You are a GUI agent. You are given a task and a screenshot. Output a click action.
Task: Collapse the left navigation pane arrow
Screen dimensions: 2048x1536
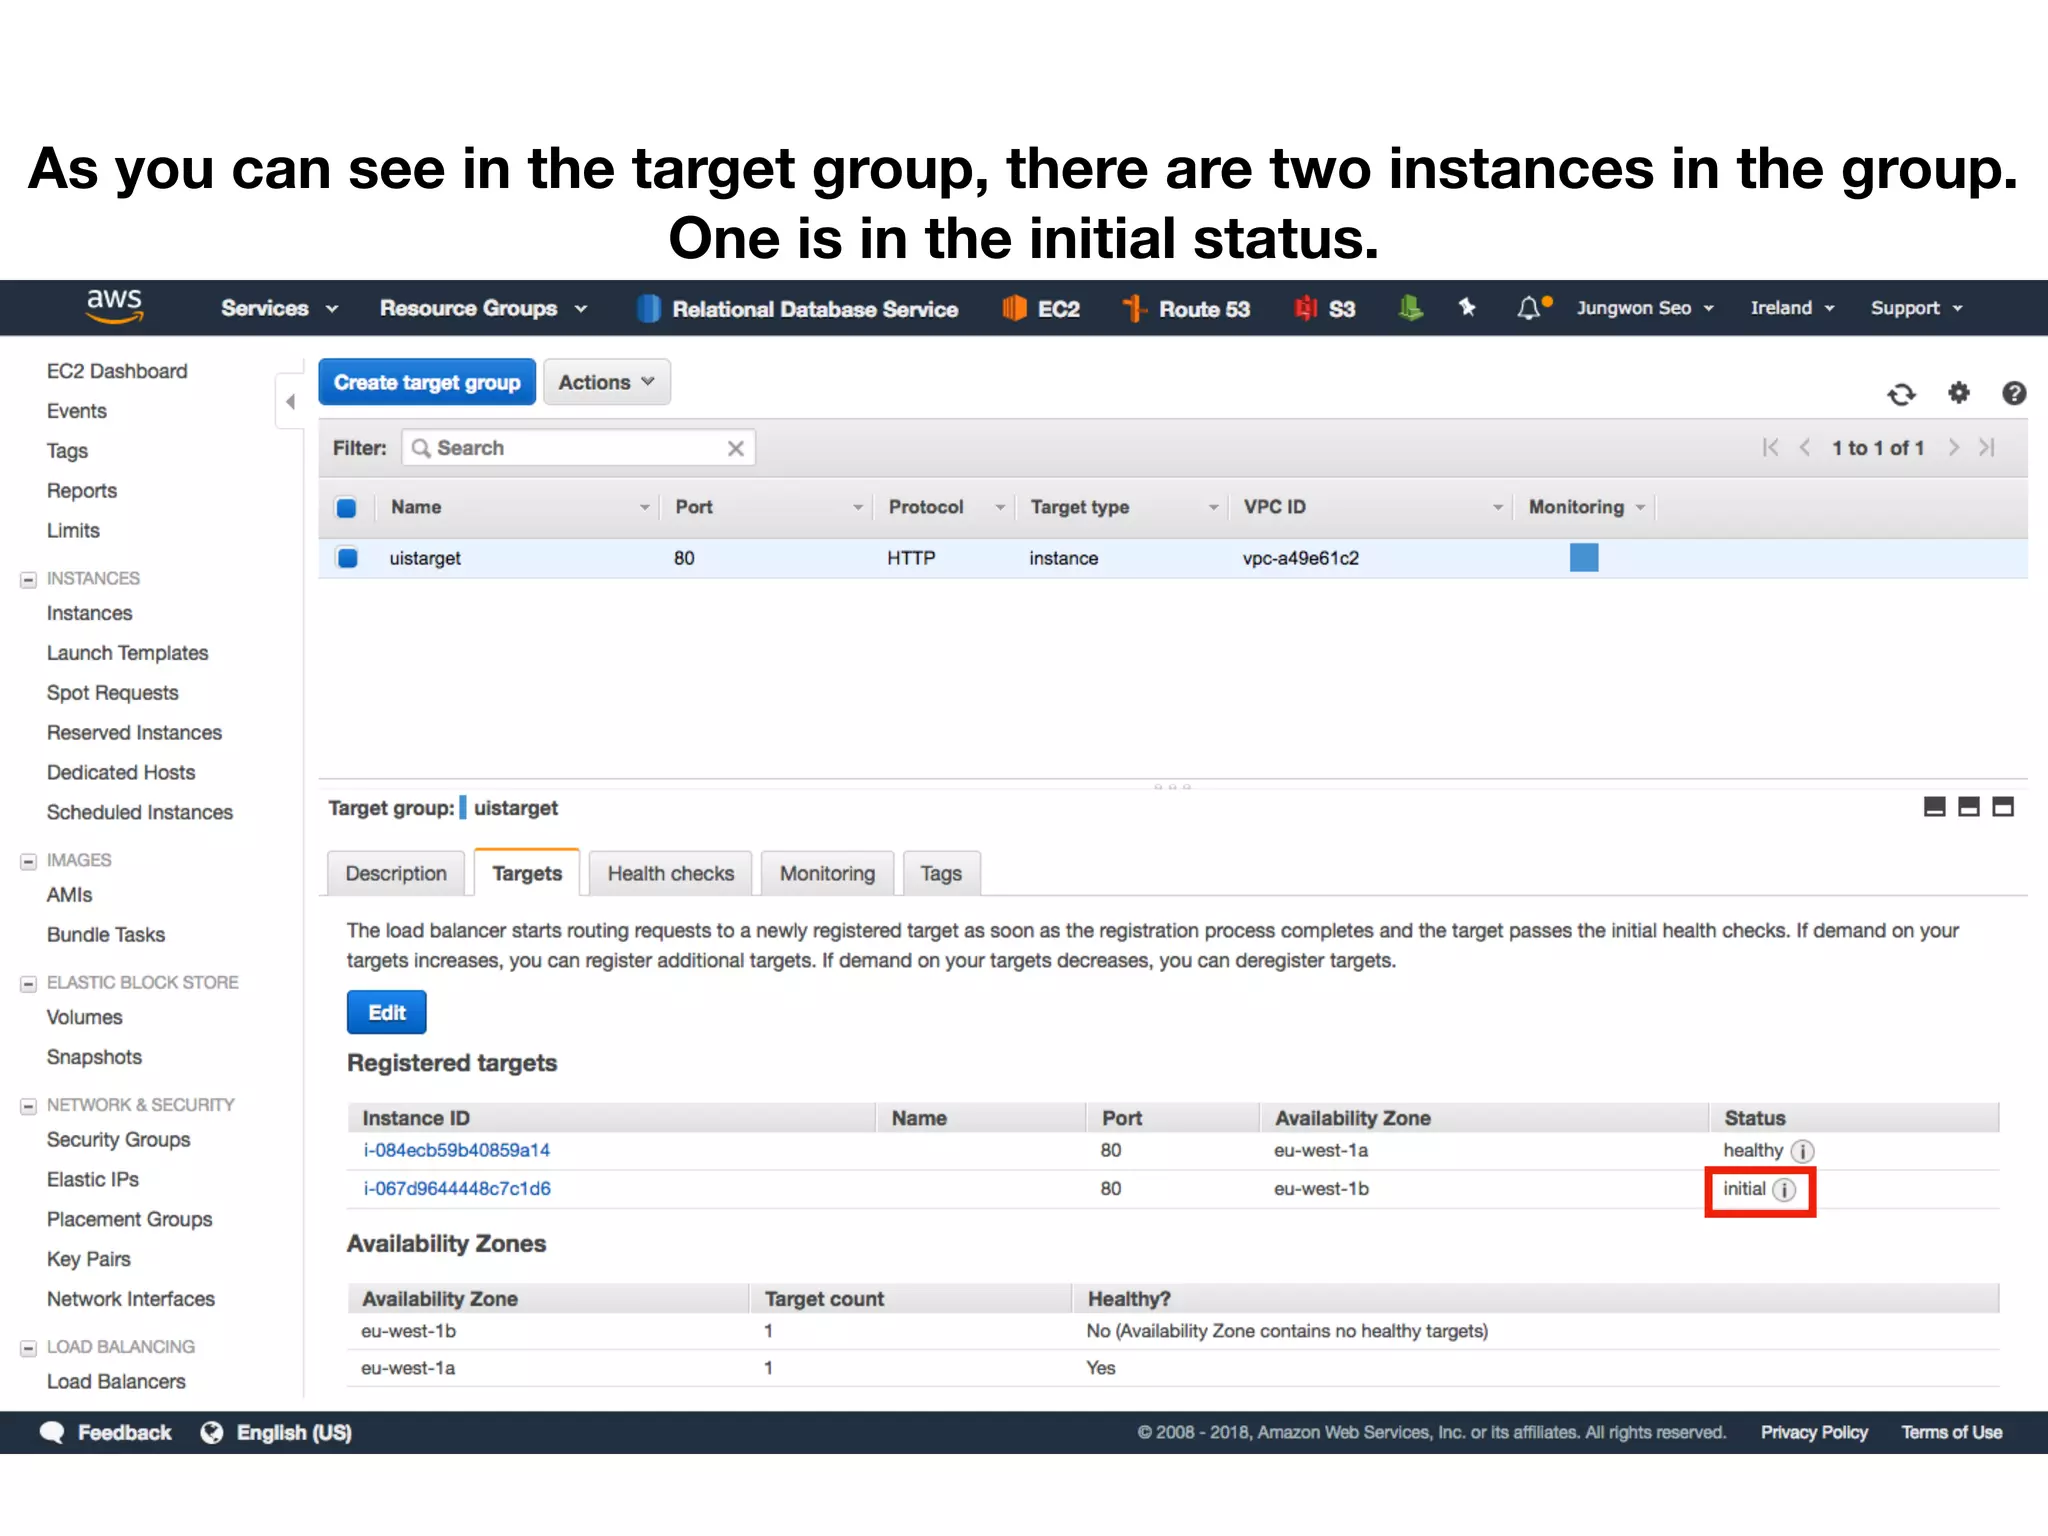click(290, 402)
